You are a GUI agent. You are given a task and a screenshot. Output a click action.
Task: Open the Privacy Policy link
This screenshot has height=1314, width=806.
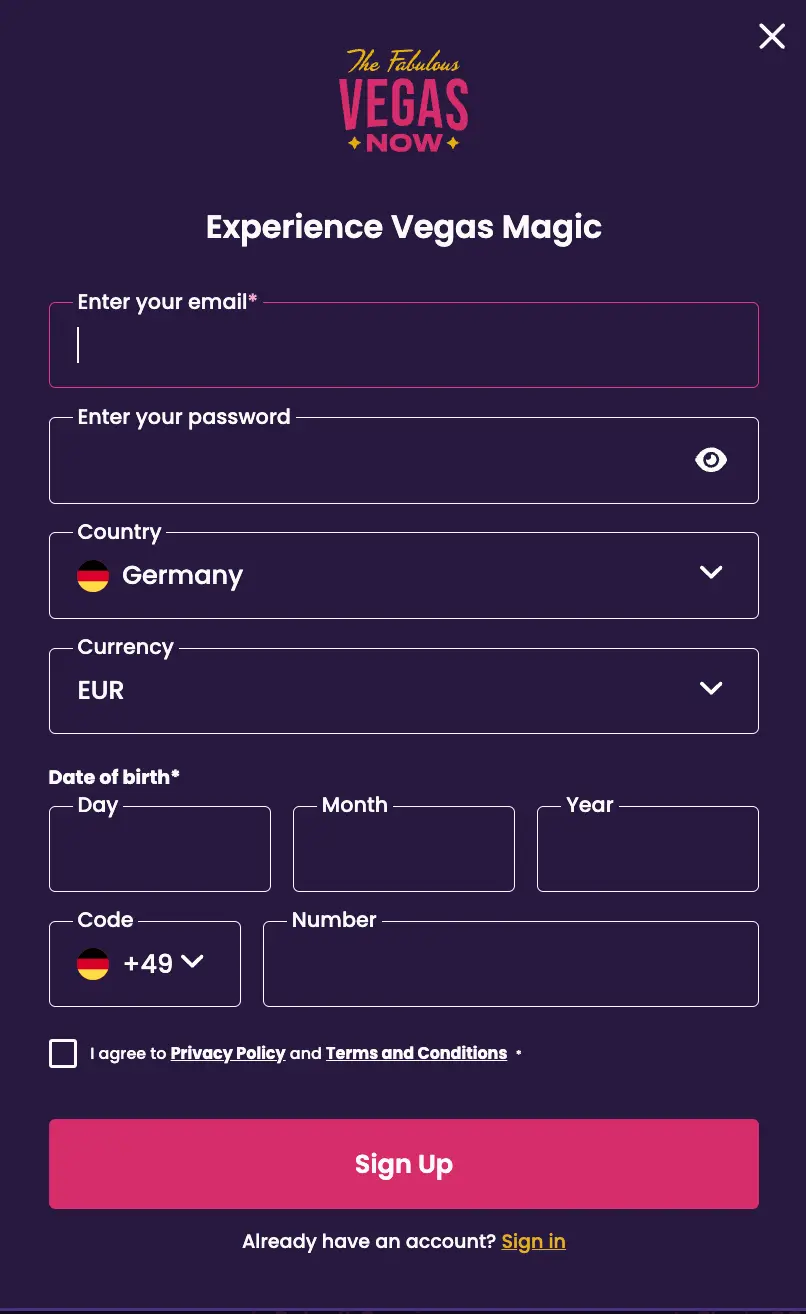pos(227,1053)
